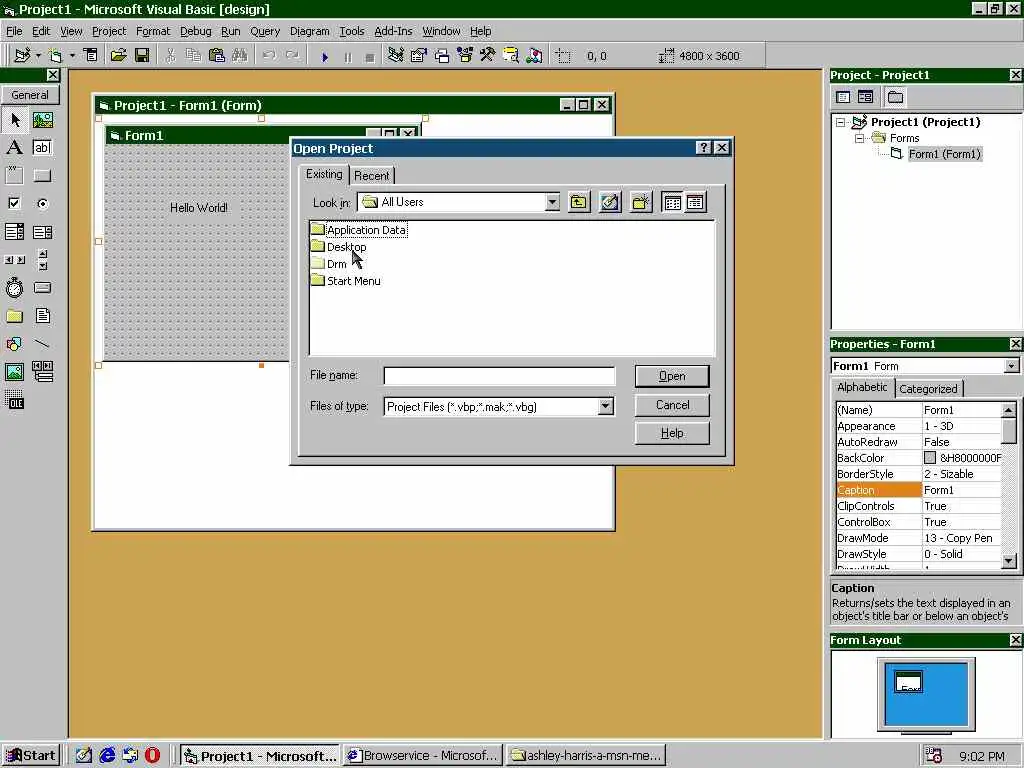Select the OLE container tool
This screenshot has width=1024, height=768.
click(14, 400)
